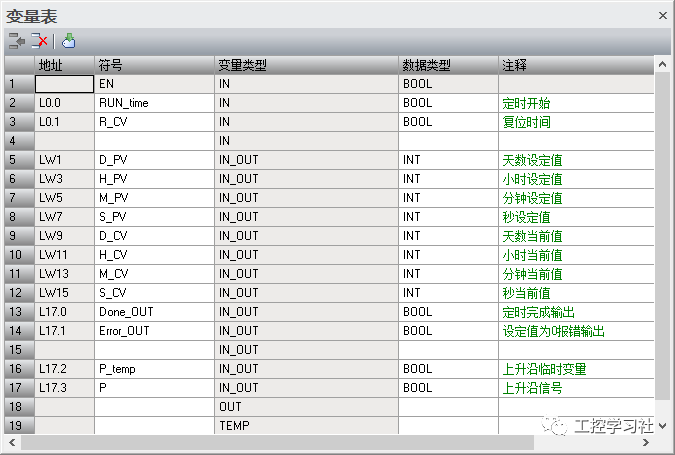Click the 定时完成输出 comment cell
Viewport: 675px width, 455px height.
point(576,312)
